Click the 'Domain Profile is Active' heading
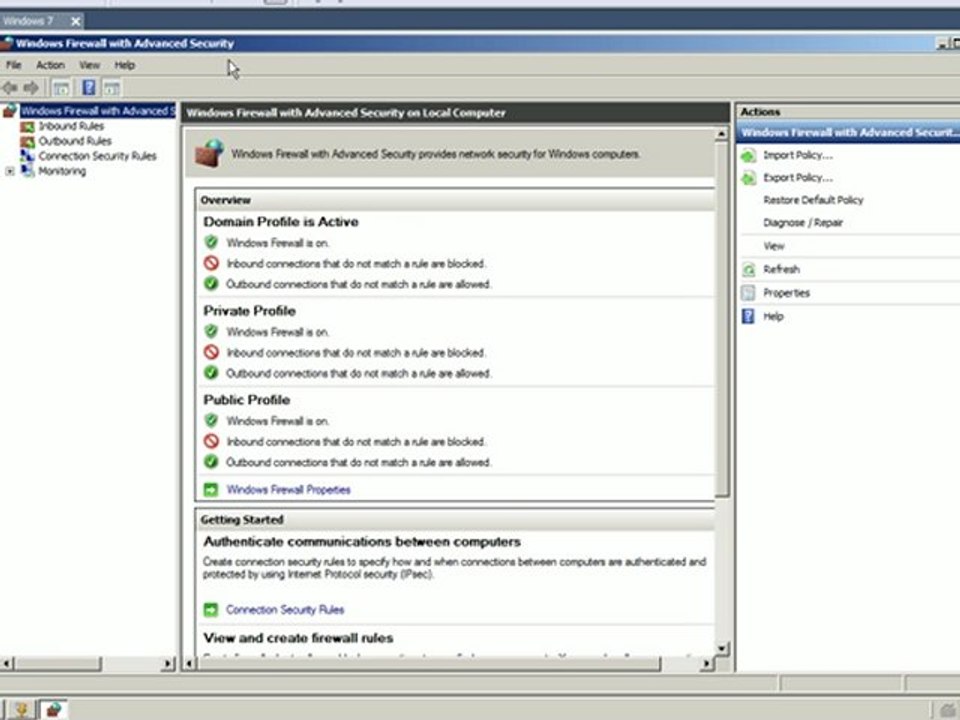960x720 pixels. point(281,222)
